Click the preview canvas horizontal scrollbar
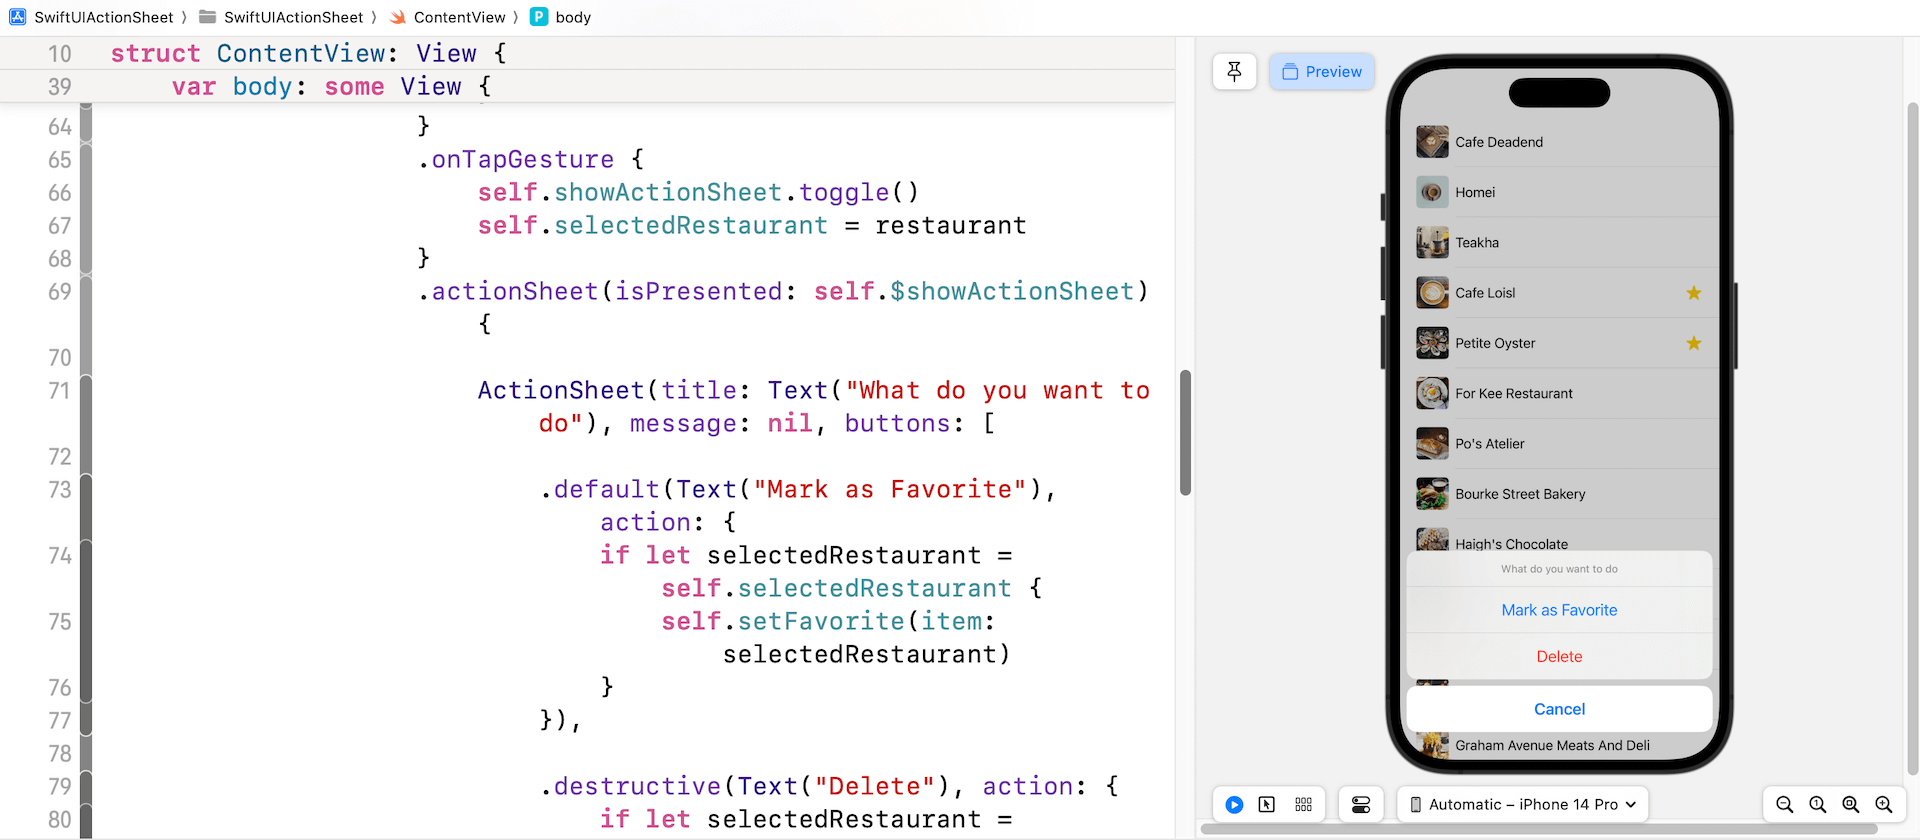1920x840 pixels. pyautogui.click(x=1539, y=829)
